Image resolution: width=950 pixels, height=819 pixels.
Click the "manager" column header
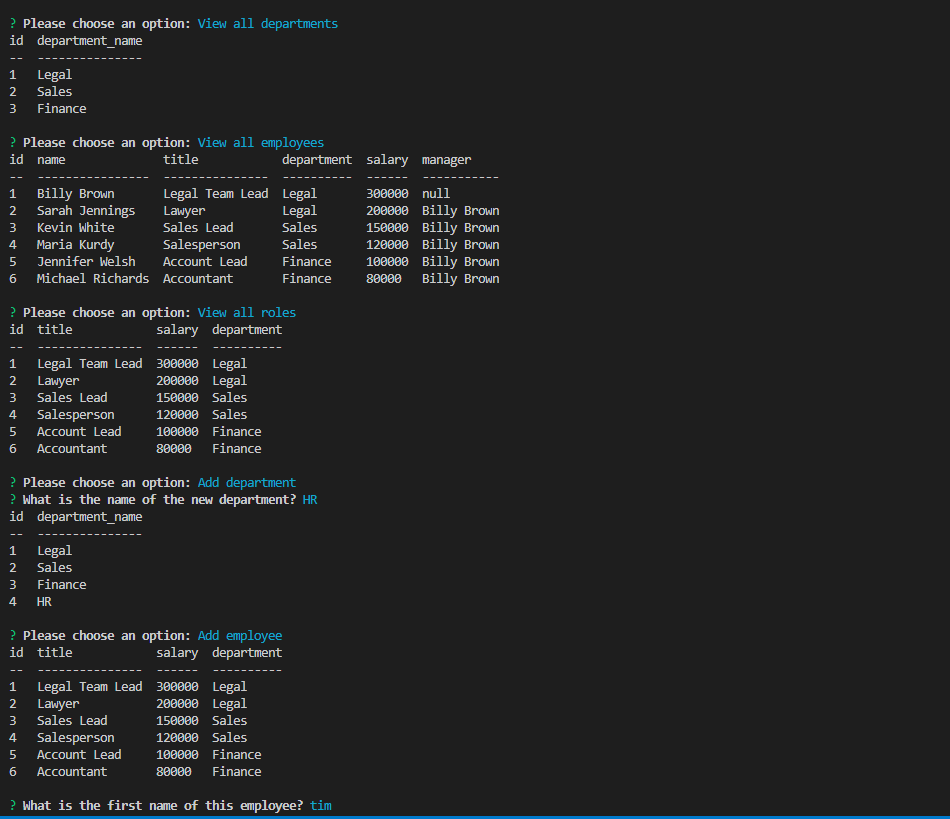pyautogui.click(x=447, y=160)
